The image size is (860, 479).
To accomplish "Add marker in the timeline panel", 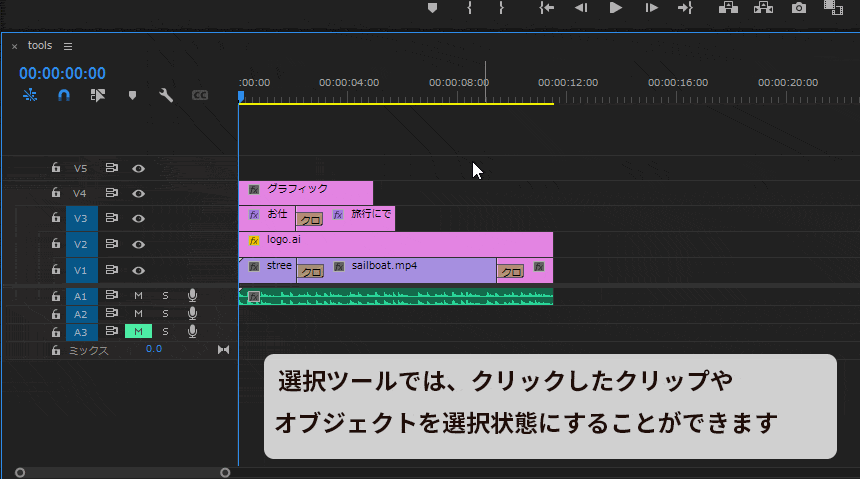I will click(132, 95).
